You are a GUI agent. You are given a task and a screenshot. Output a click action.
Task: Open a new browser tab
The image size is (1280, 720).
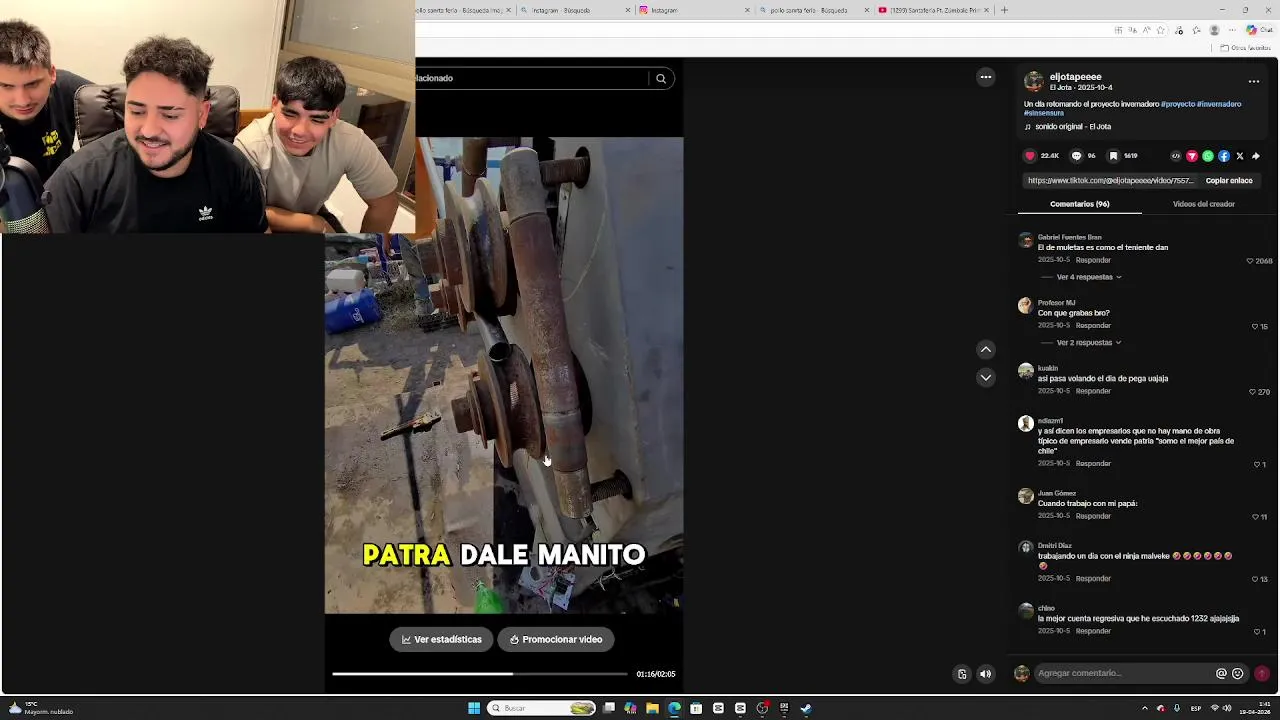point(1004,10)
